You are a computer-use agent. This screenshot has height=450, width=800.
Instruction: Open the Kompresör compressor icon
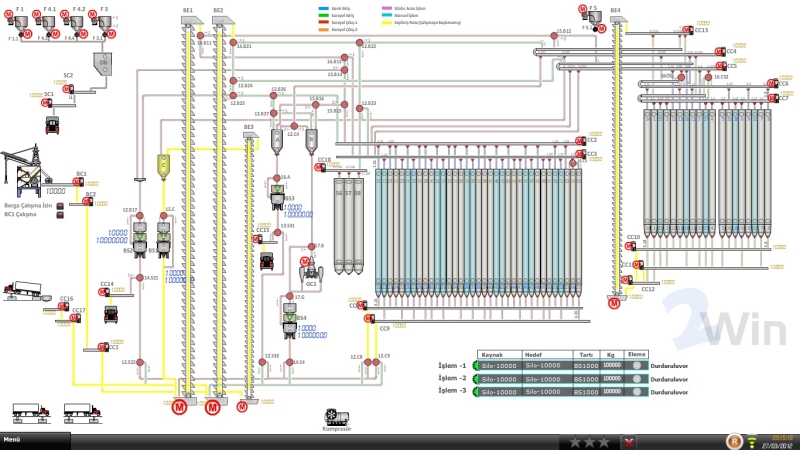[330, 416]
